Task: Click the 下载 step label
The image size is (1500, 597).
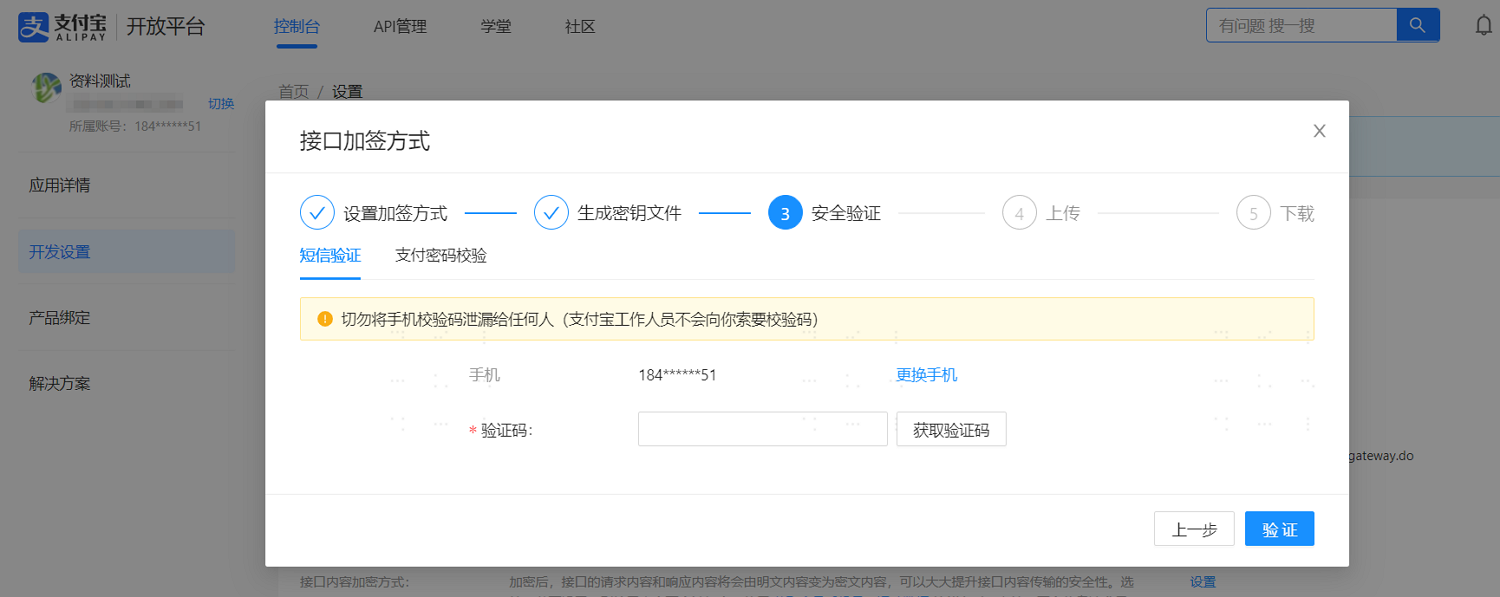Action: (x=1297, y=213)
